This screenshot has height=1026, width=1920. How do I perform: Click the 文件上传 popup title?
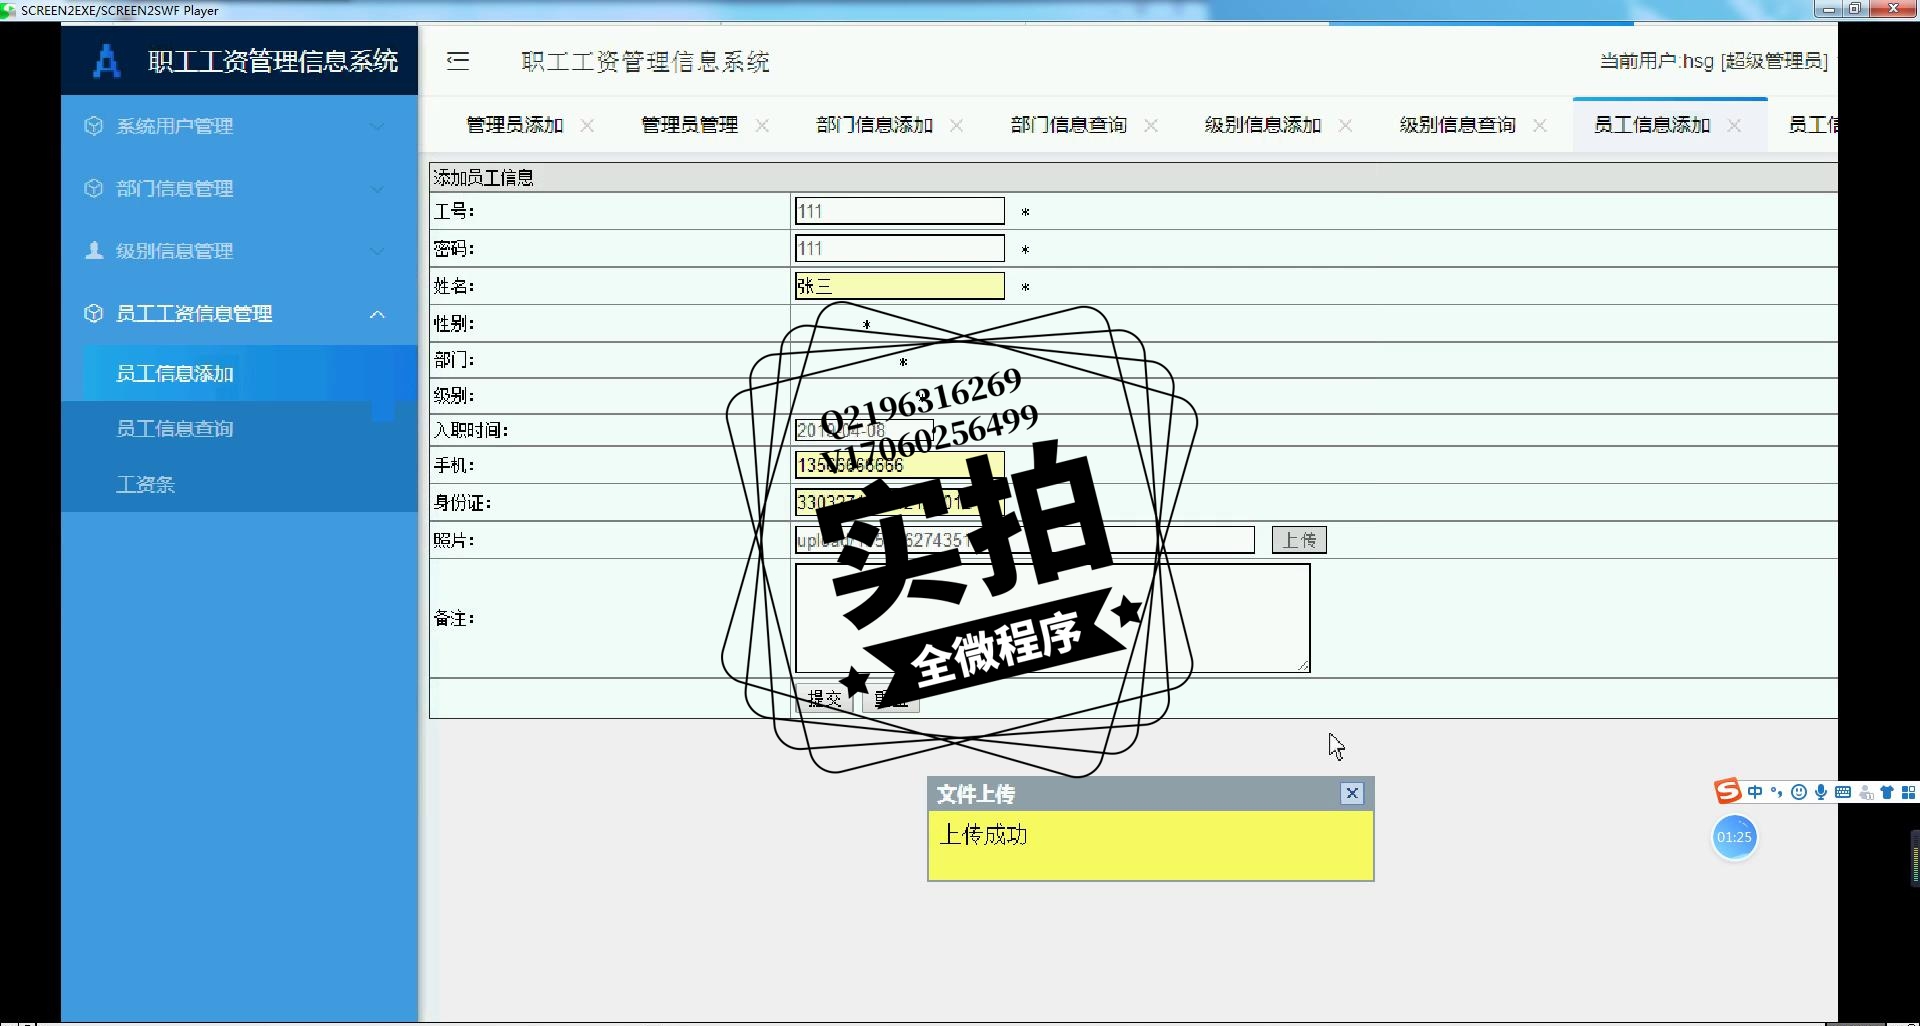976,794
